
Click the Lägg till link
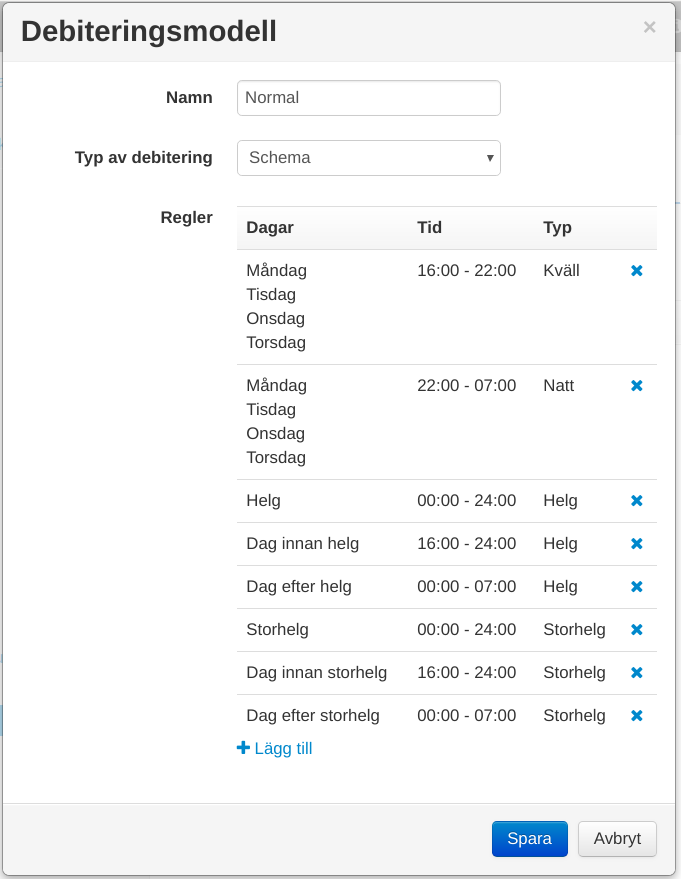click(x=275, y=748)
